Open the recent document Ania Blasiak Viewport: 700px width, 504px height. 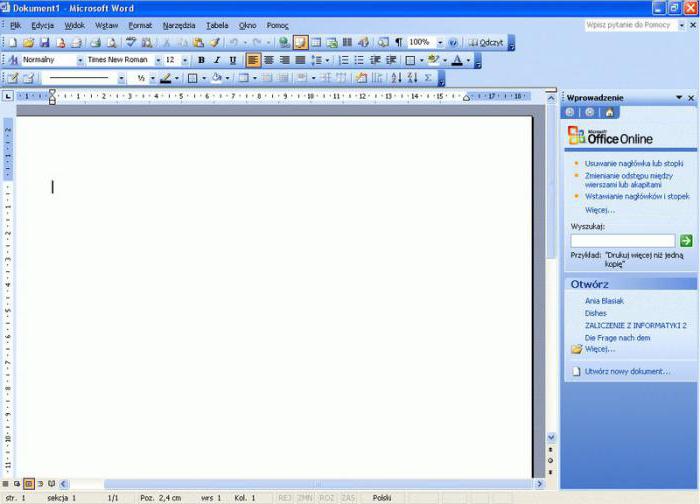pos(604,301)
